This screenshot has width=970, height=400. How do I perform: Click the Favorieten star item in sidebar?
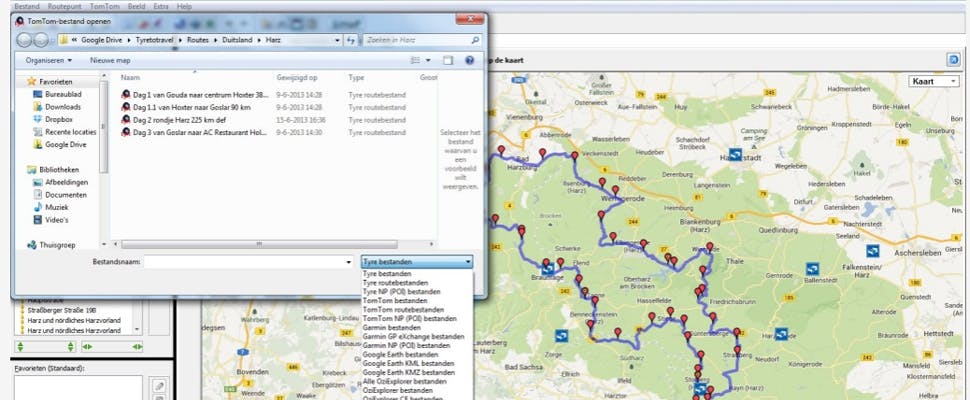pyautogui.click(x=49, y=82)
